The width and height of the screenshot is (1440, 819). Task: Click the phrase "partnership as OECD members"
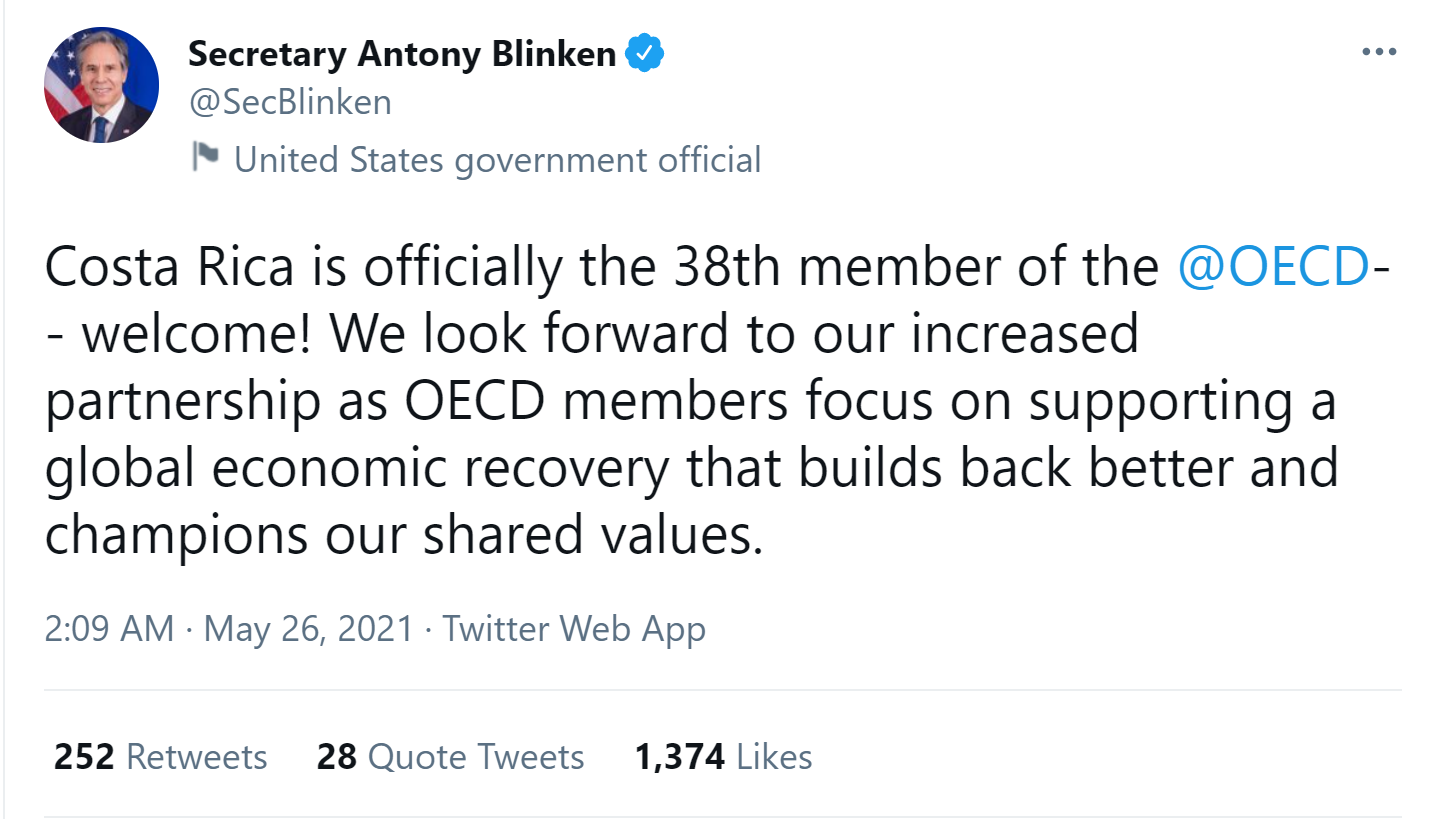pyautogui.click(x=415, y=401)
